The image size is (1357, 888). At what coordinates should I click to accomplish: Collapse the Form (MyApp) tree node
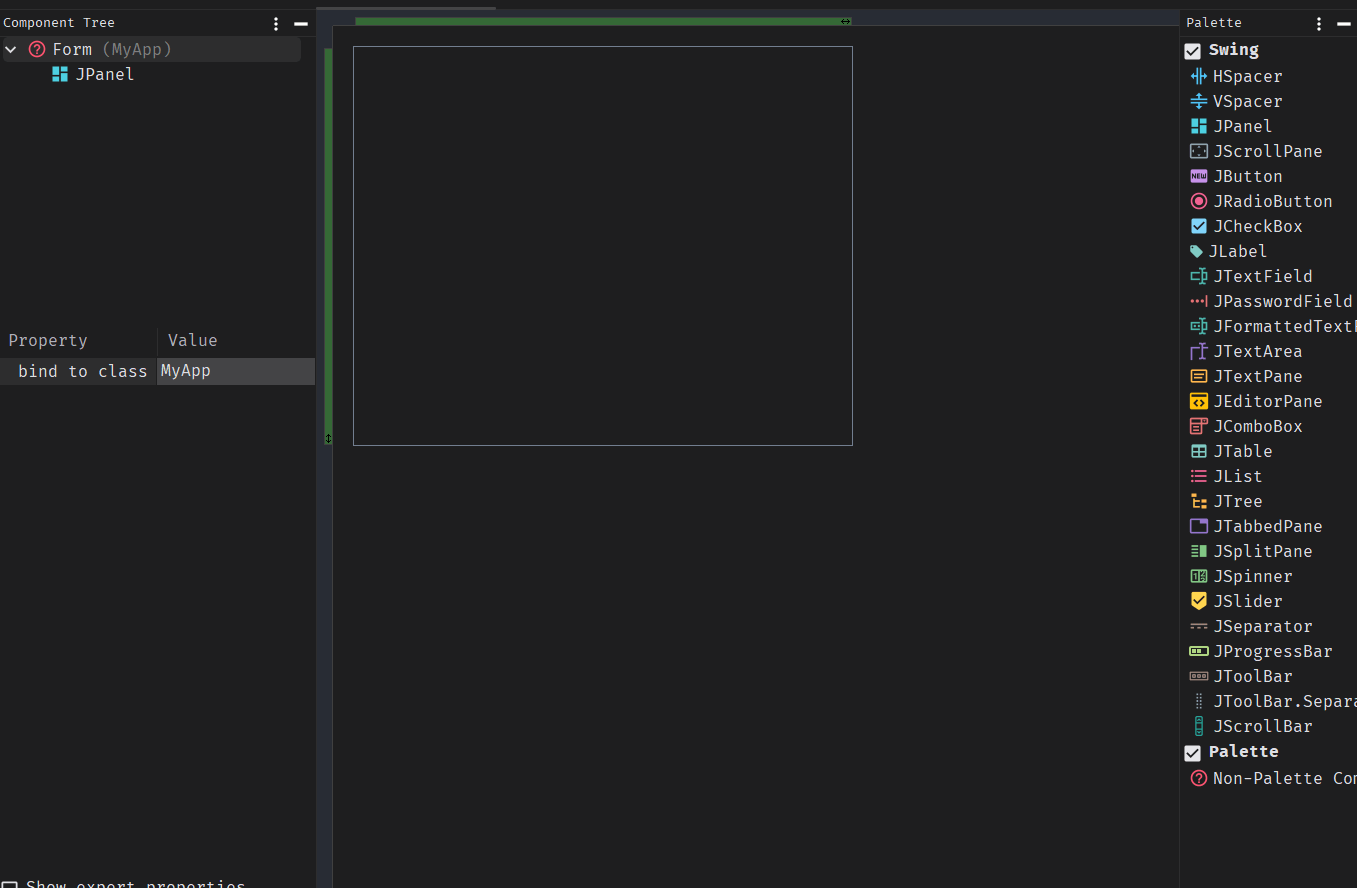coord(10,48)
